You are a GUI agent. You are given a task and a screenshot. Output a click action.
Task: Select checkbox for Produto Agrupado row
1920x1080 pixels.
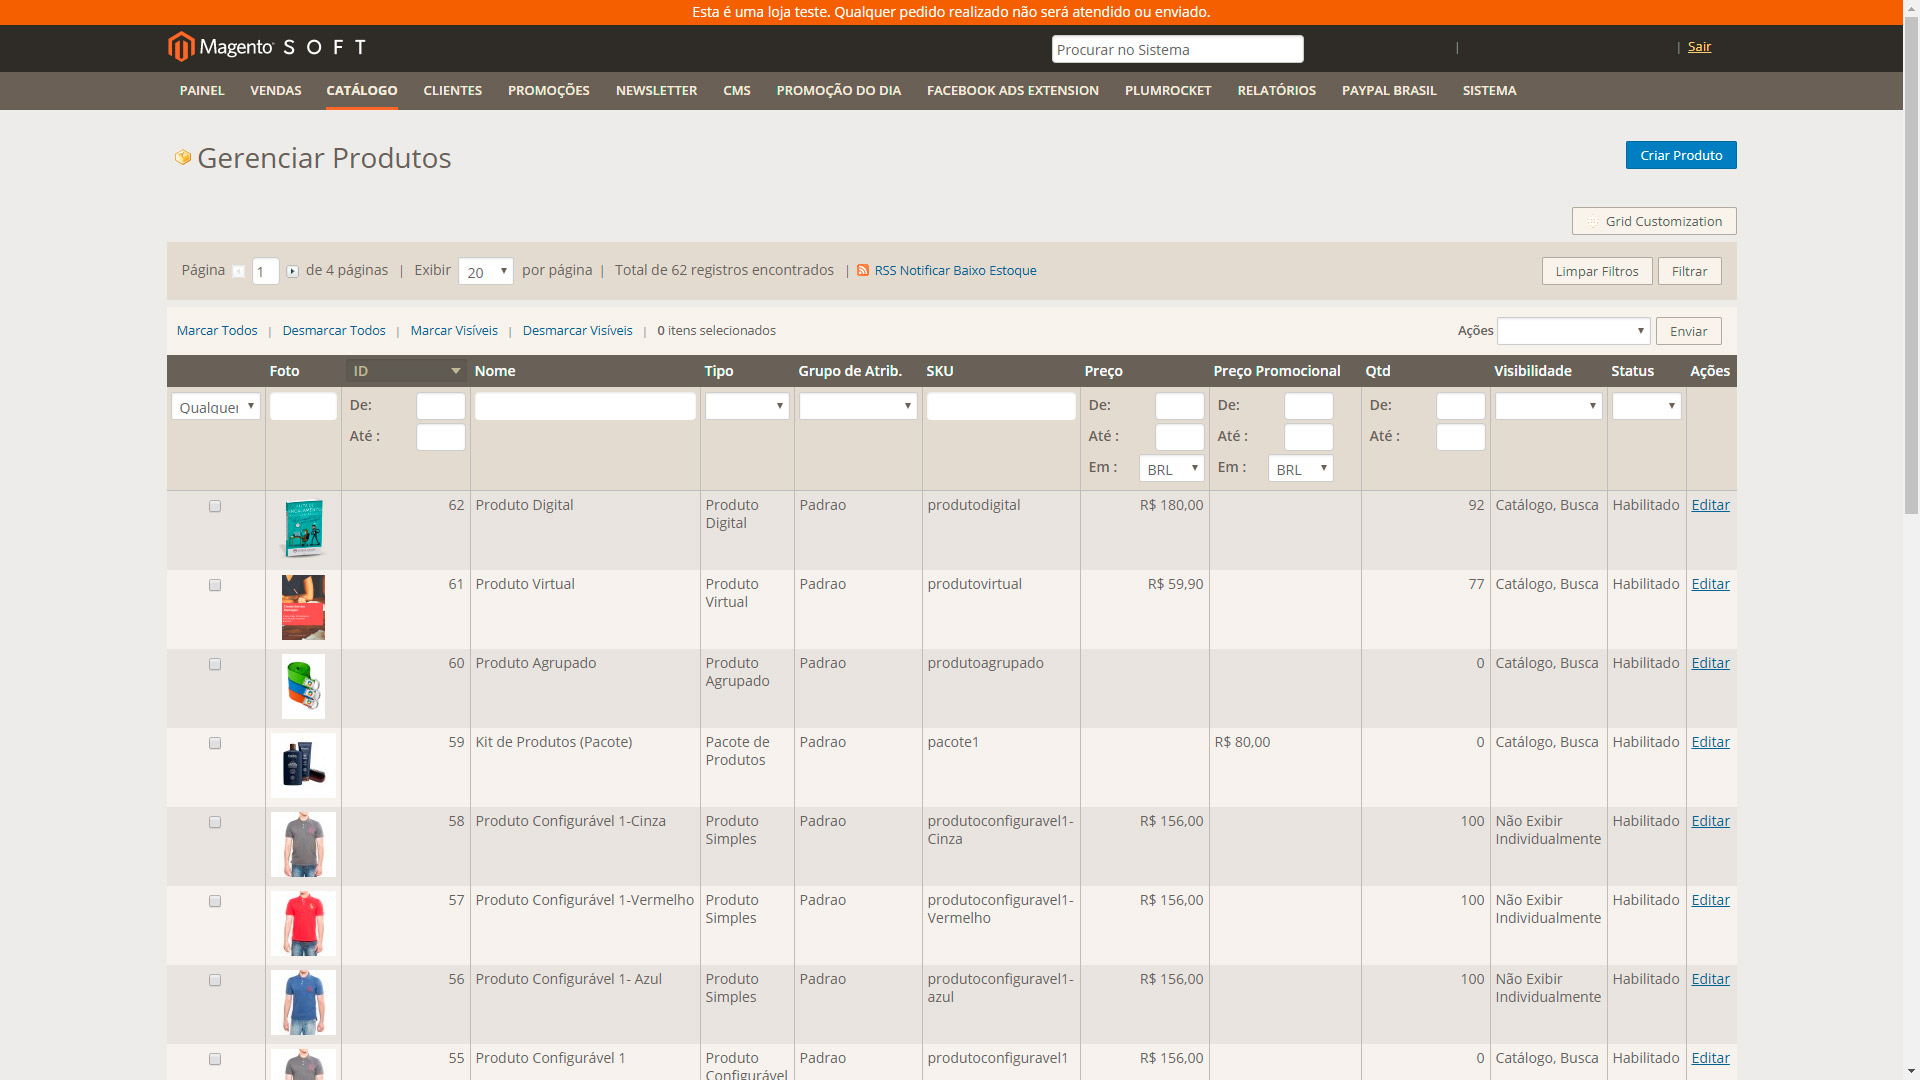pos(215,664)
